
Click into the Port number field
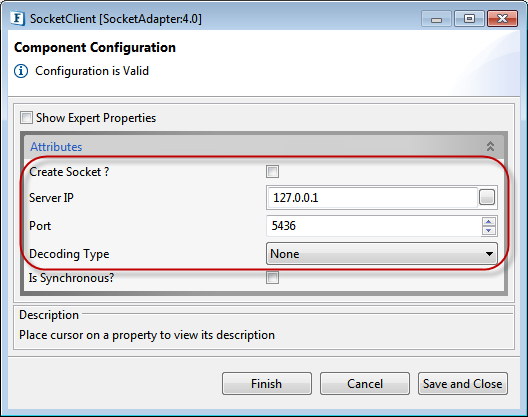coord(374,226)
